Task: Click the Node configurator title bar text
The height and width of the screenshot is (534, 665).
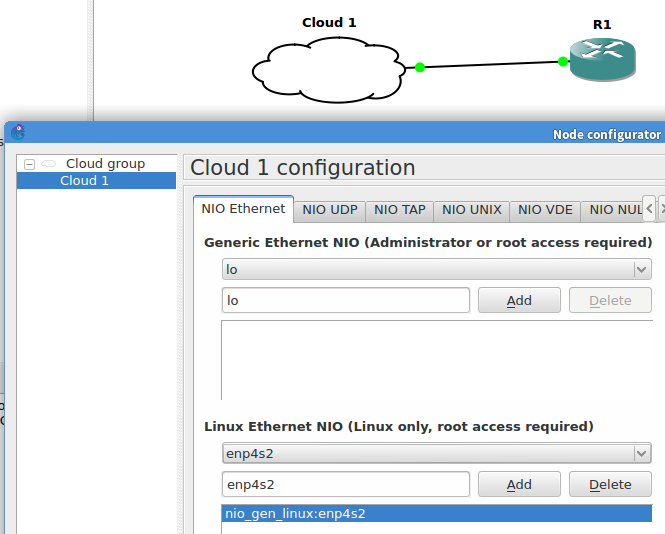Action: 606,134
